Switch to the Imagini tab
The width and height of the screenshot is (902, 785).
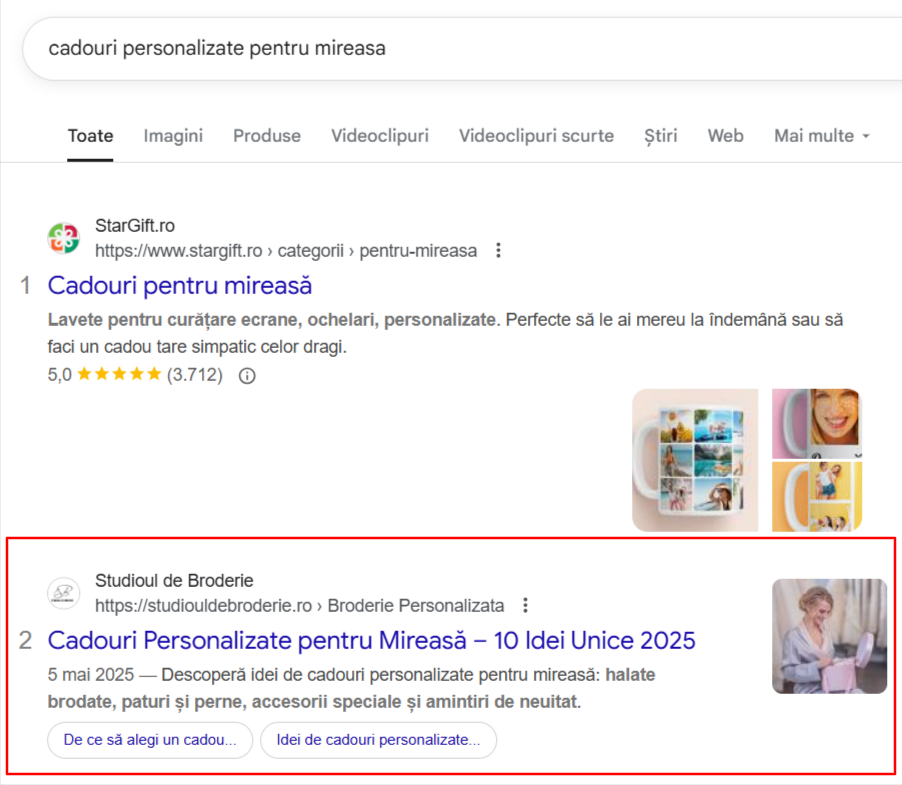tap(173, 136)
